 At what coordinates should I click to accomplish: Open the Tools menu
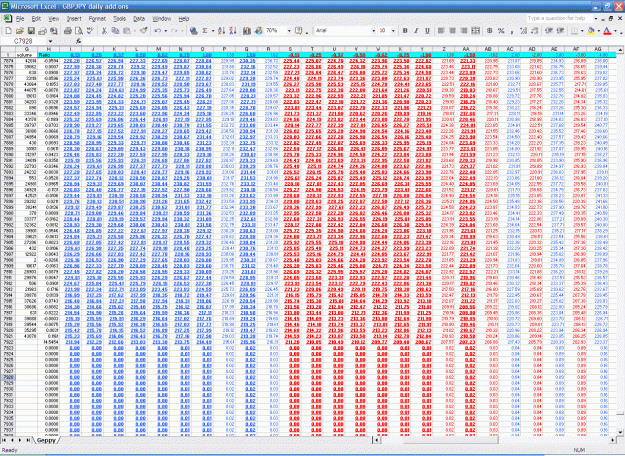coord(119,19)
